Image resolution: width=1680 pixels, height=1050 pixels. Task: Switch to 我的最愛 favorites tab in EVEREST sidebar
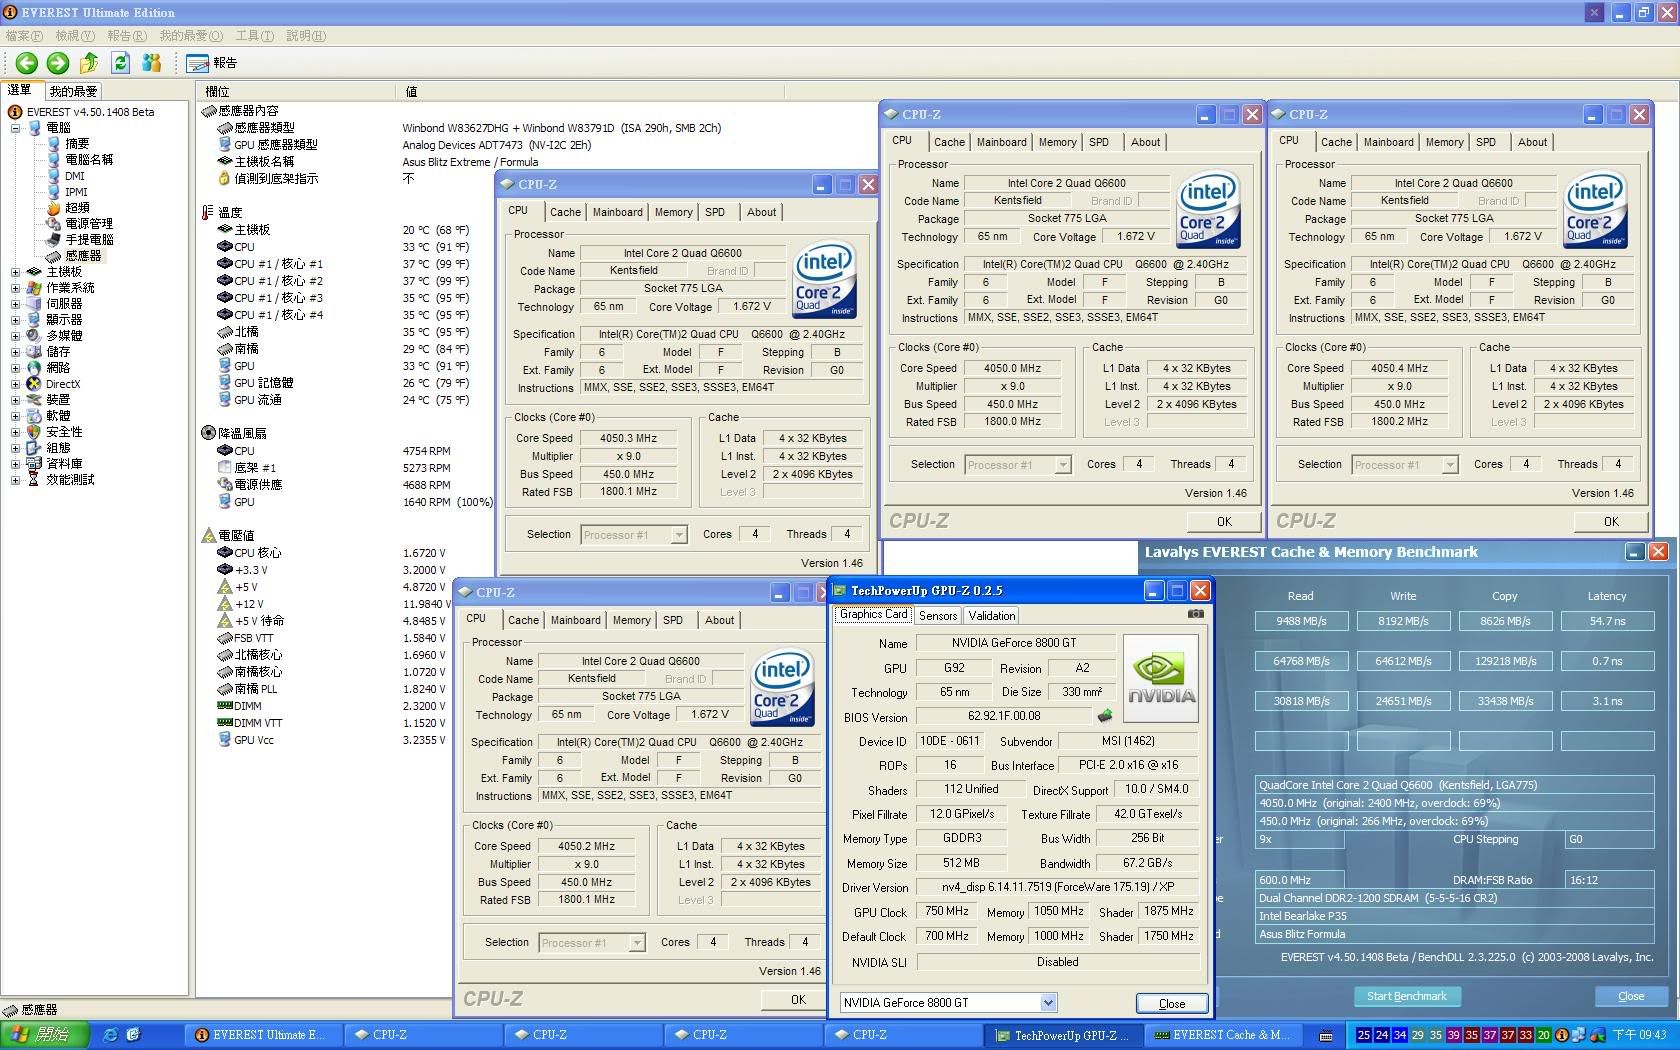click(73, 91)
